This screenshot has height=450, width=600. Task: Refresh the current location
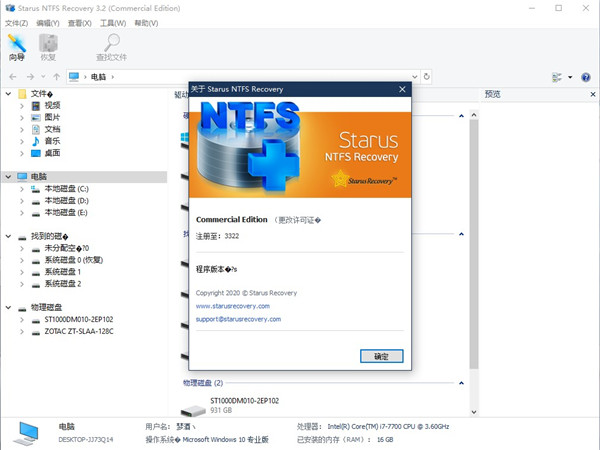tap(427, 77)
